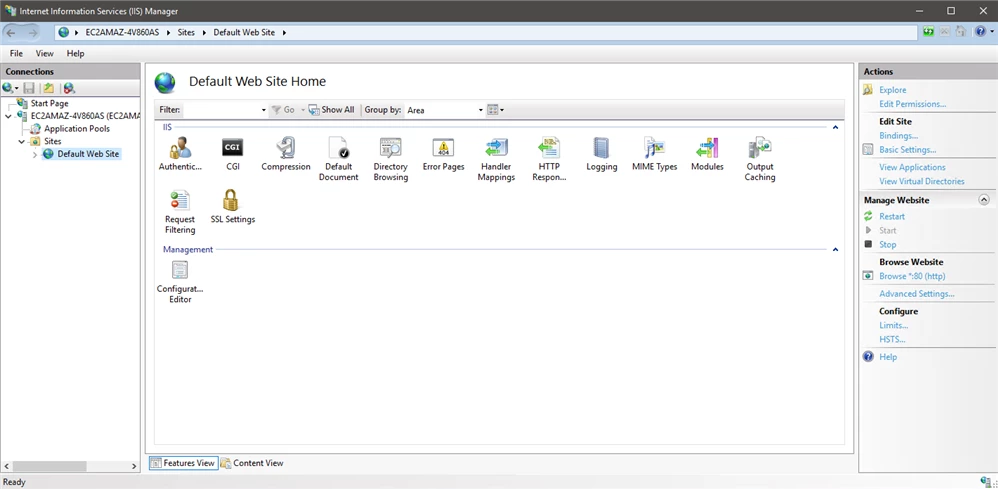998x489 pixels.
Task: Open the Modules feature
Action: (x=707, y=155)
